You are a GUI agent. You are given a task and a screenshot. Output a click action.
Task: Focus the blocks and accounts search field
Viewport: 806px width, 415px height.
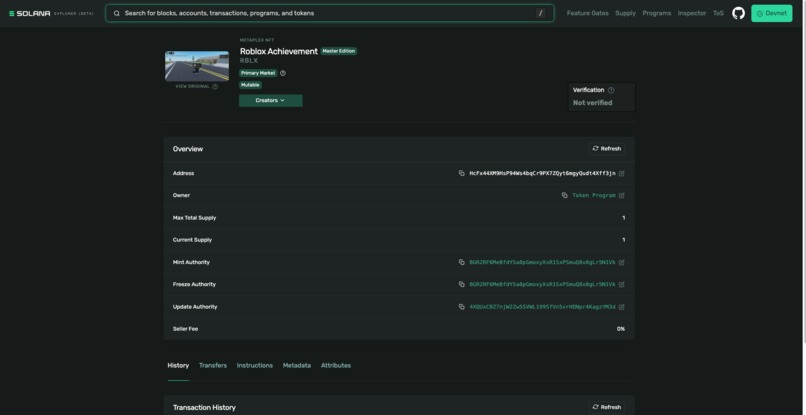[x=329, y=13]
